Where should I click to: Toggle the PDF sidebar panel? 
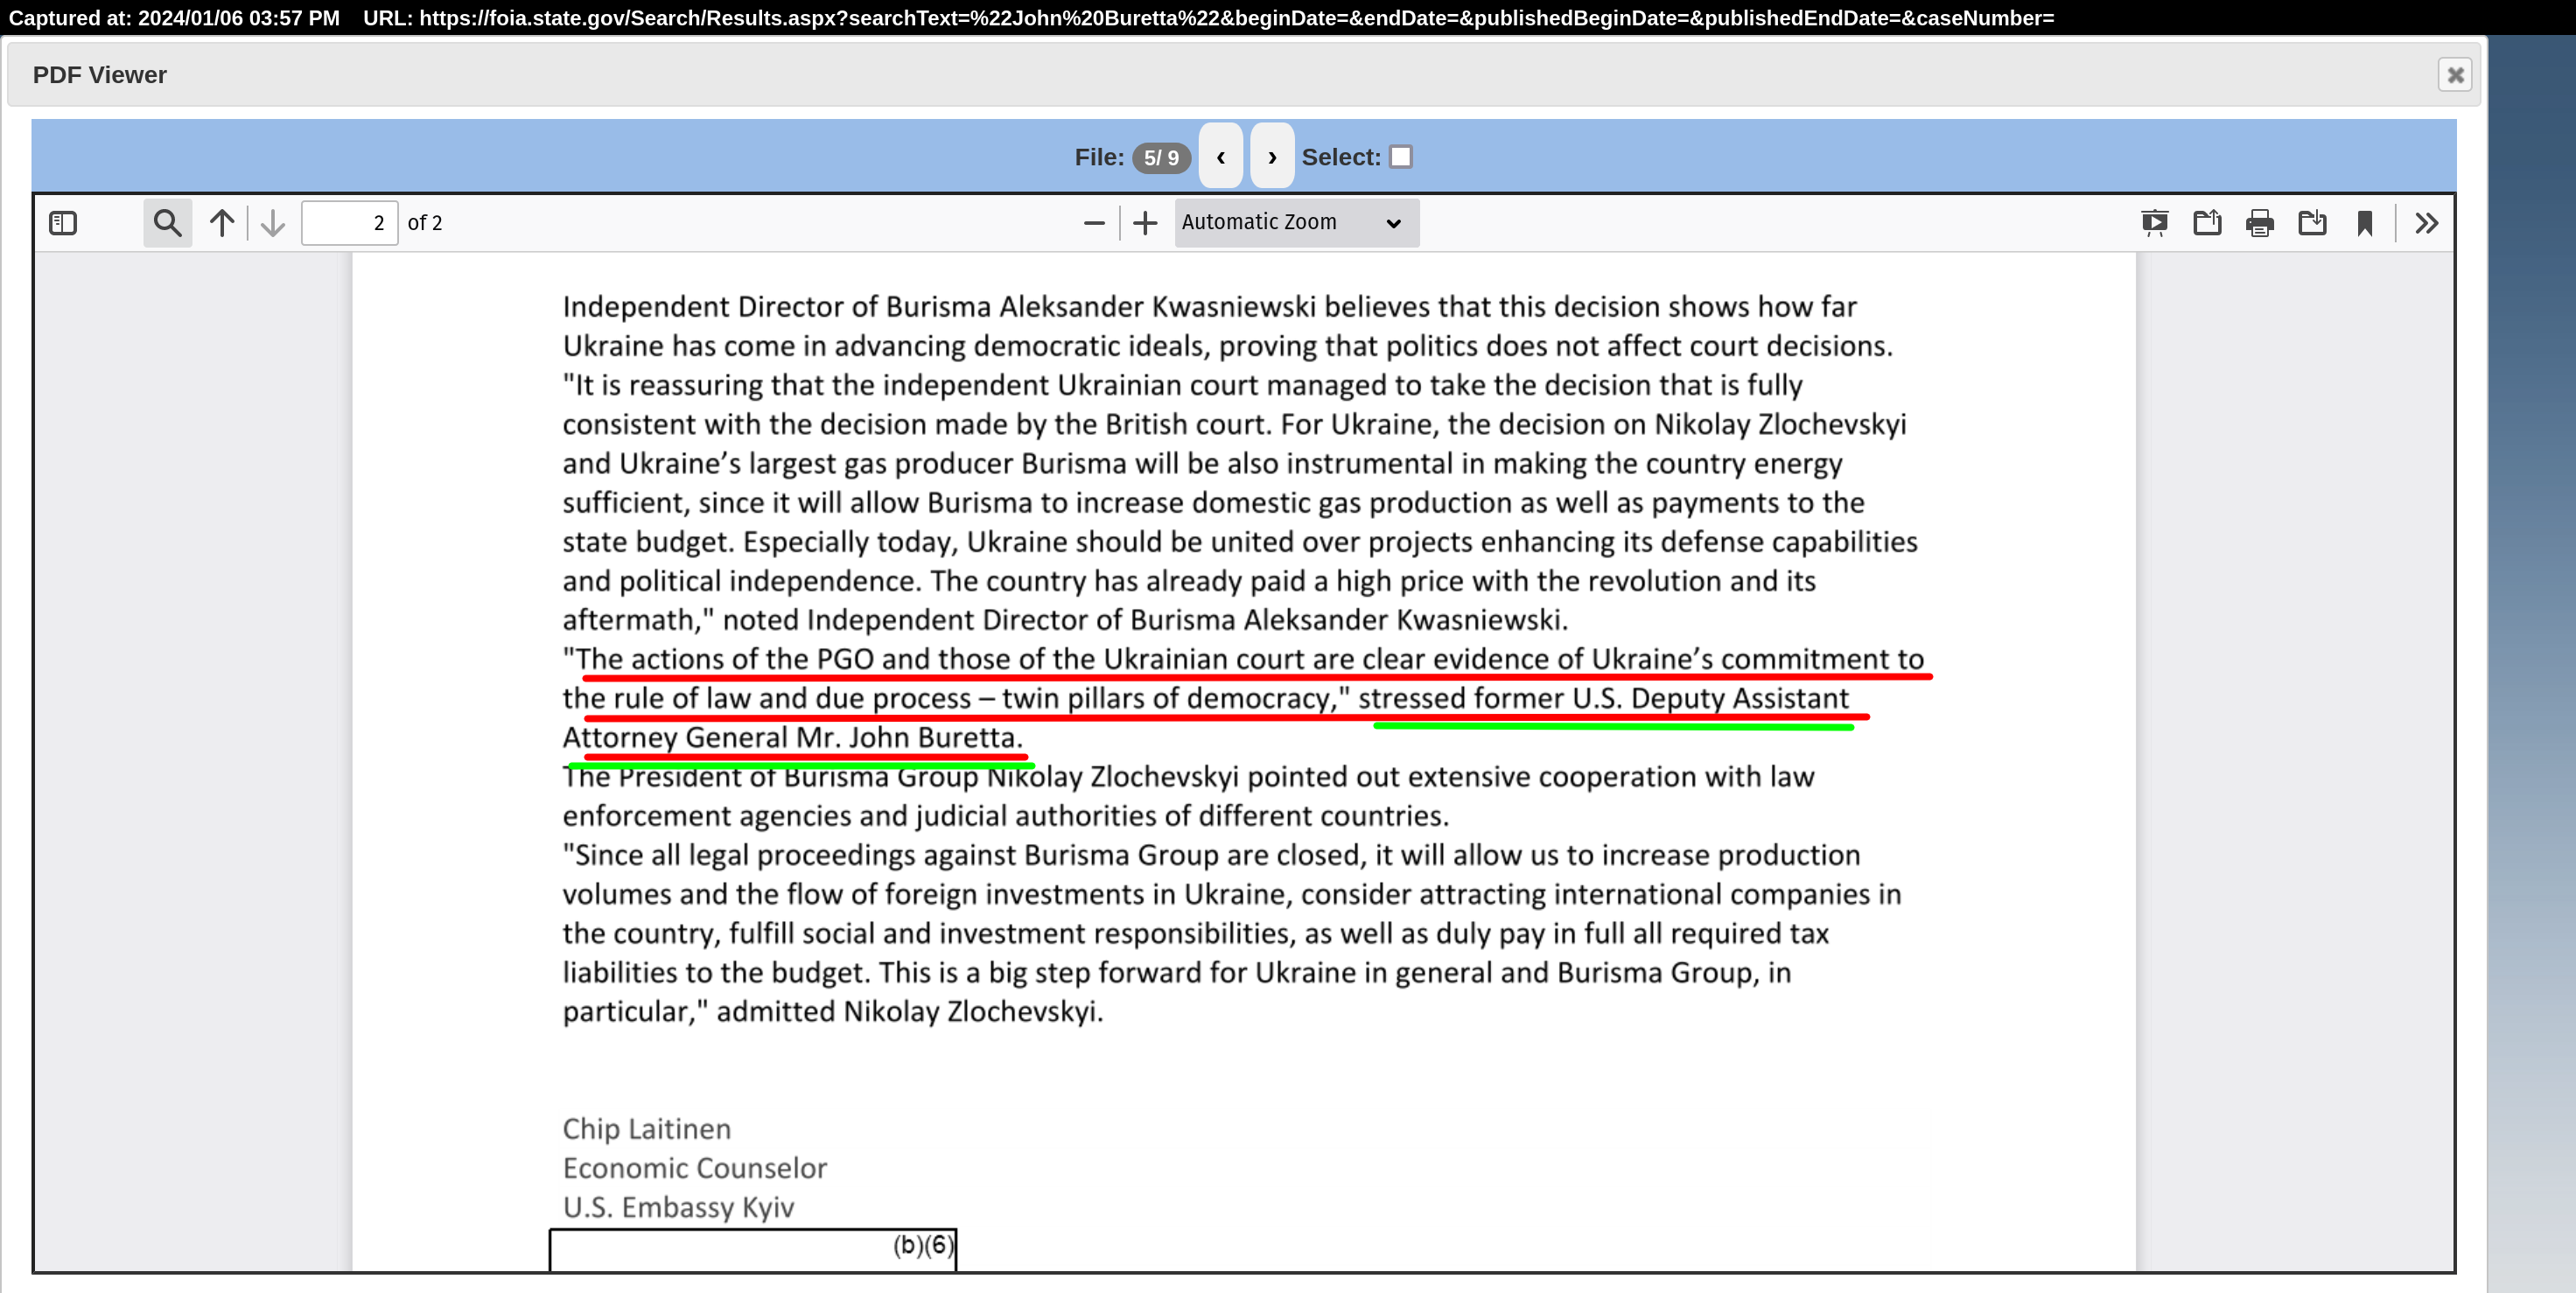(63, 223)
